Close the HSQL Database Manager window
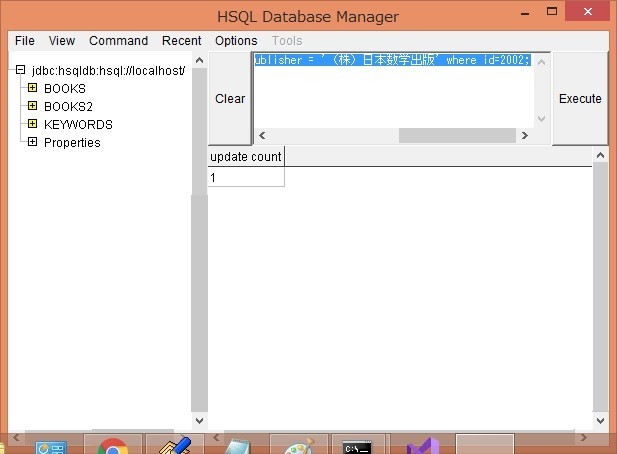This screenshot has height=454, width=617. click(x=587, y=11)
